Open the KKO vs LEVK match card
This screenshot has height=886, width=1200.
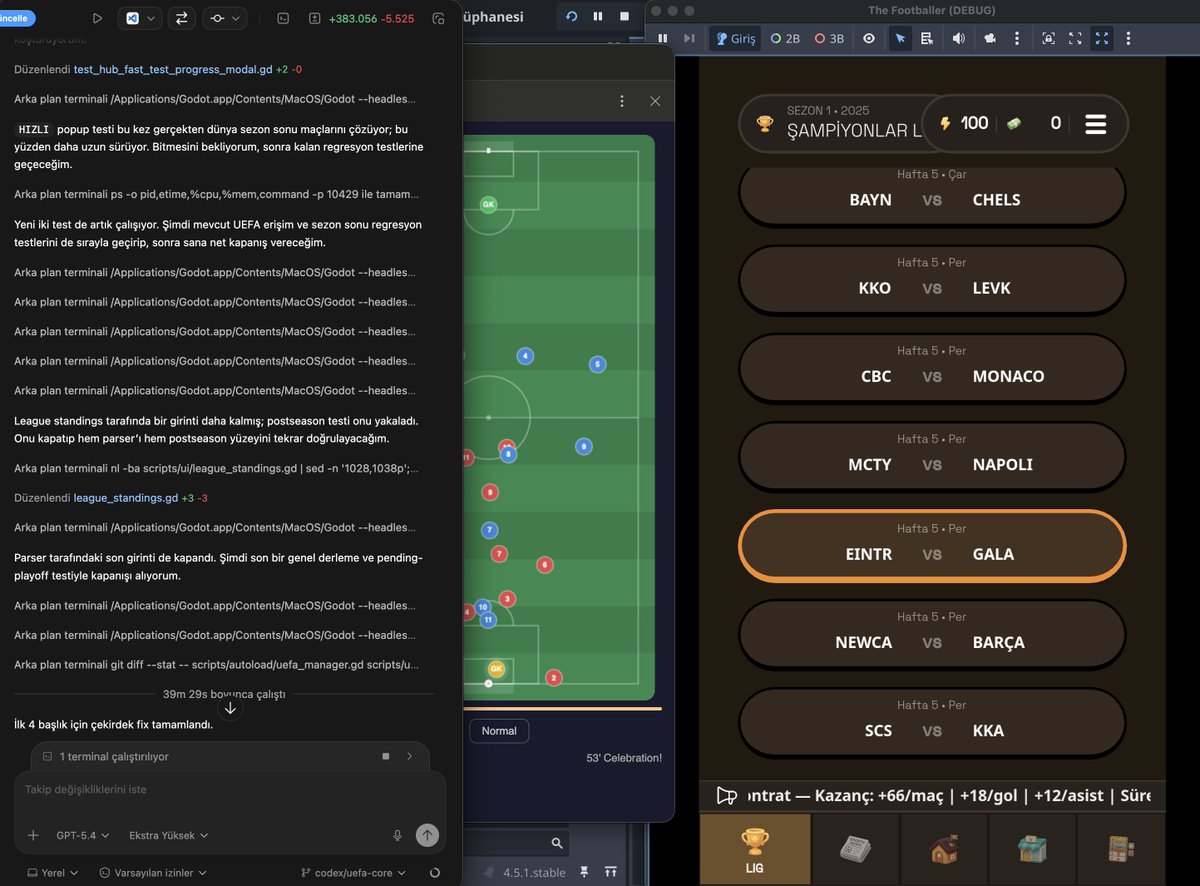pos(932,279)
